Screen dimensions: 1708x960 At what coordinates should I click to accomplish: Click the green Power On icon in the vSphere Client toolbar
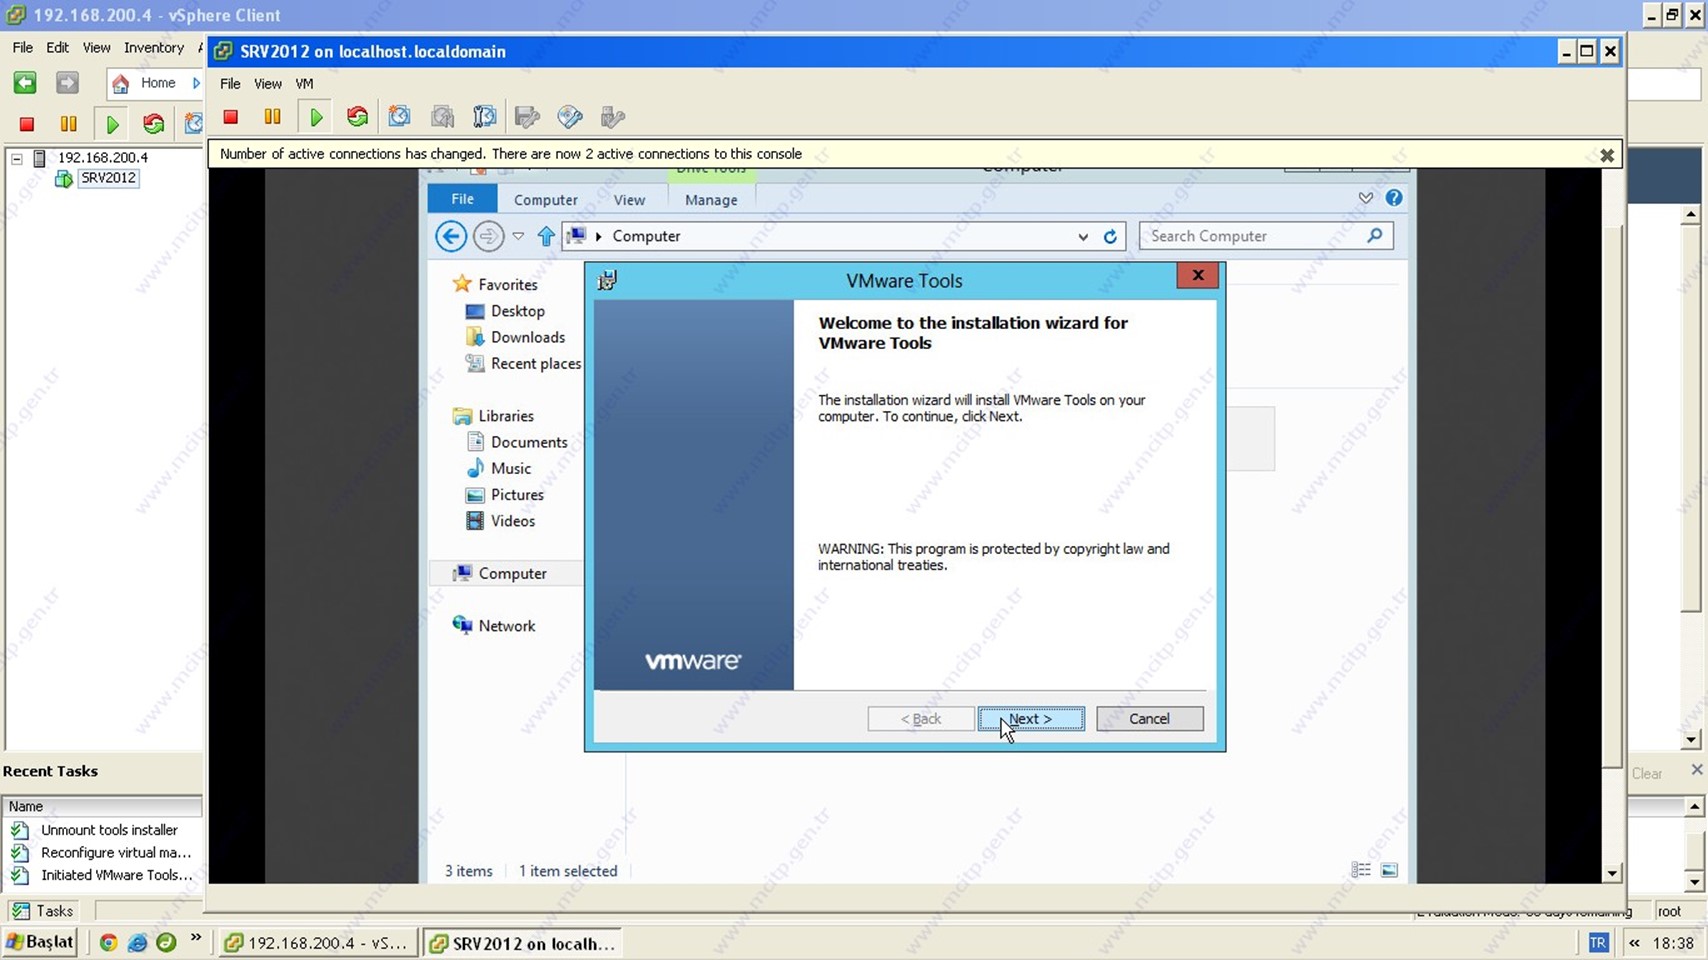[112, 124]
